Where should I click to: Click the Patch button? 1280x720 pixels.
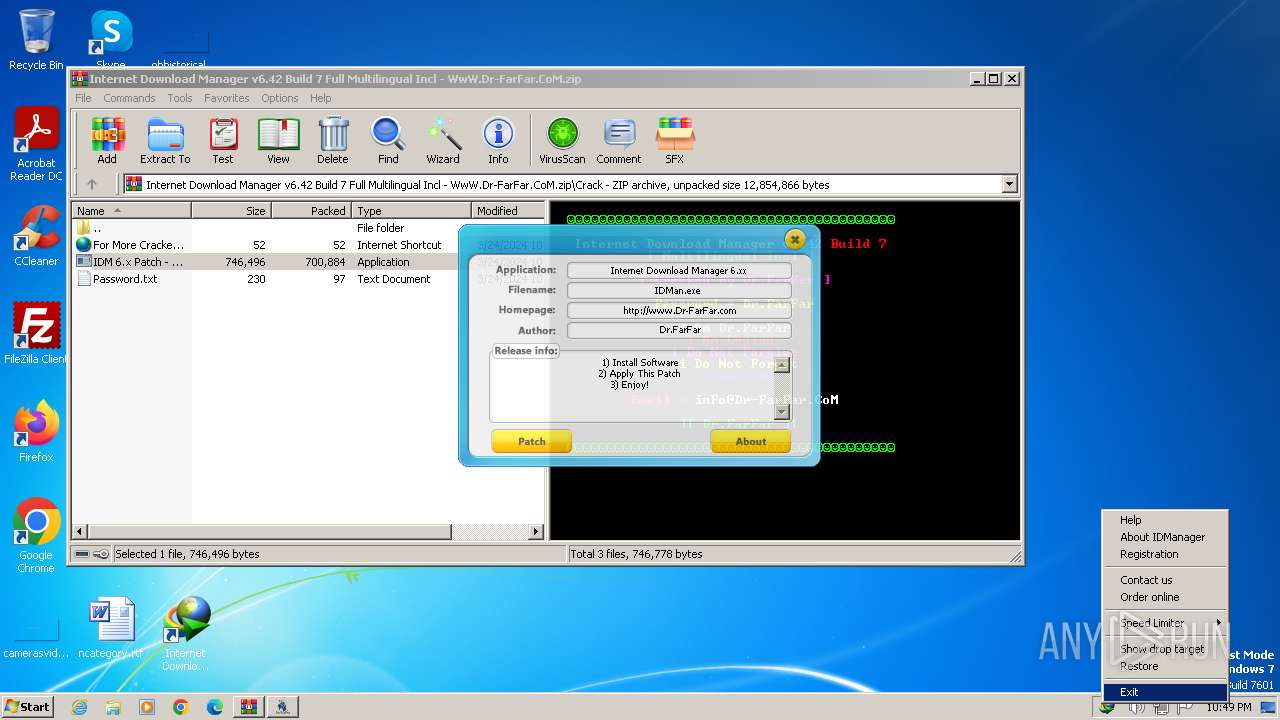(532, 441)
